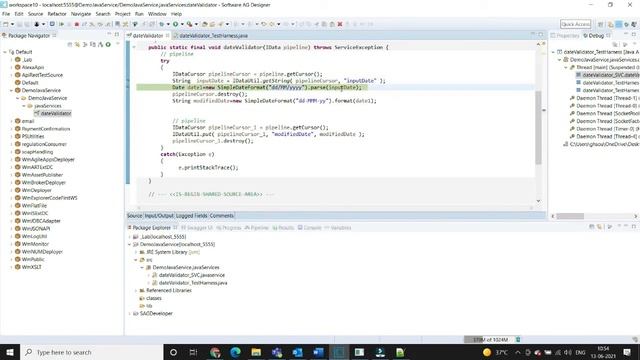
Task: Open the notification center icon in system tray
Action: (x=627, y=352)
